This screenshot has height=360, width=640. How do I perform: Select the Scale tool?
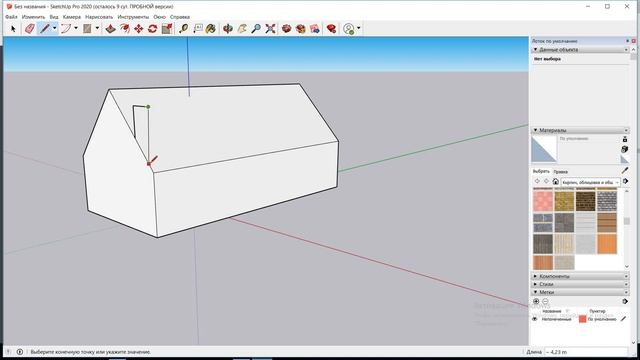(167, 29)
